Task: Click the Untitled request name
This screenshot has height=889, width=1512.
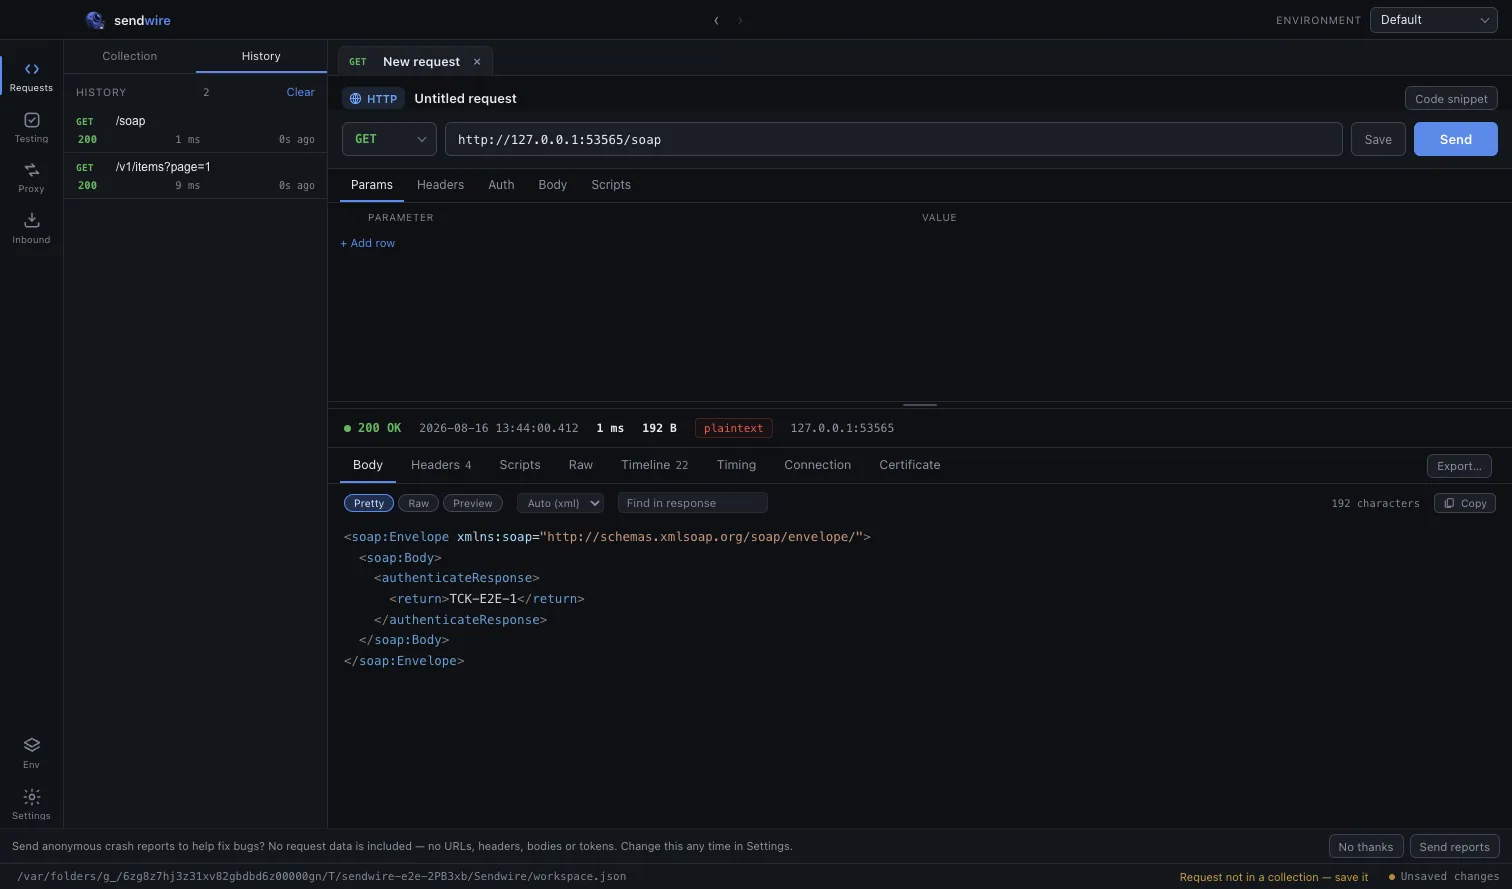Action: (x=465, y=99)
